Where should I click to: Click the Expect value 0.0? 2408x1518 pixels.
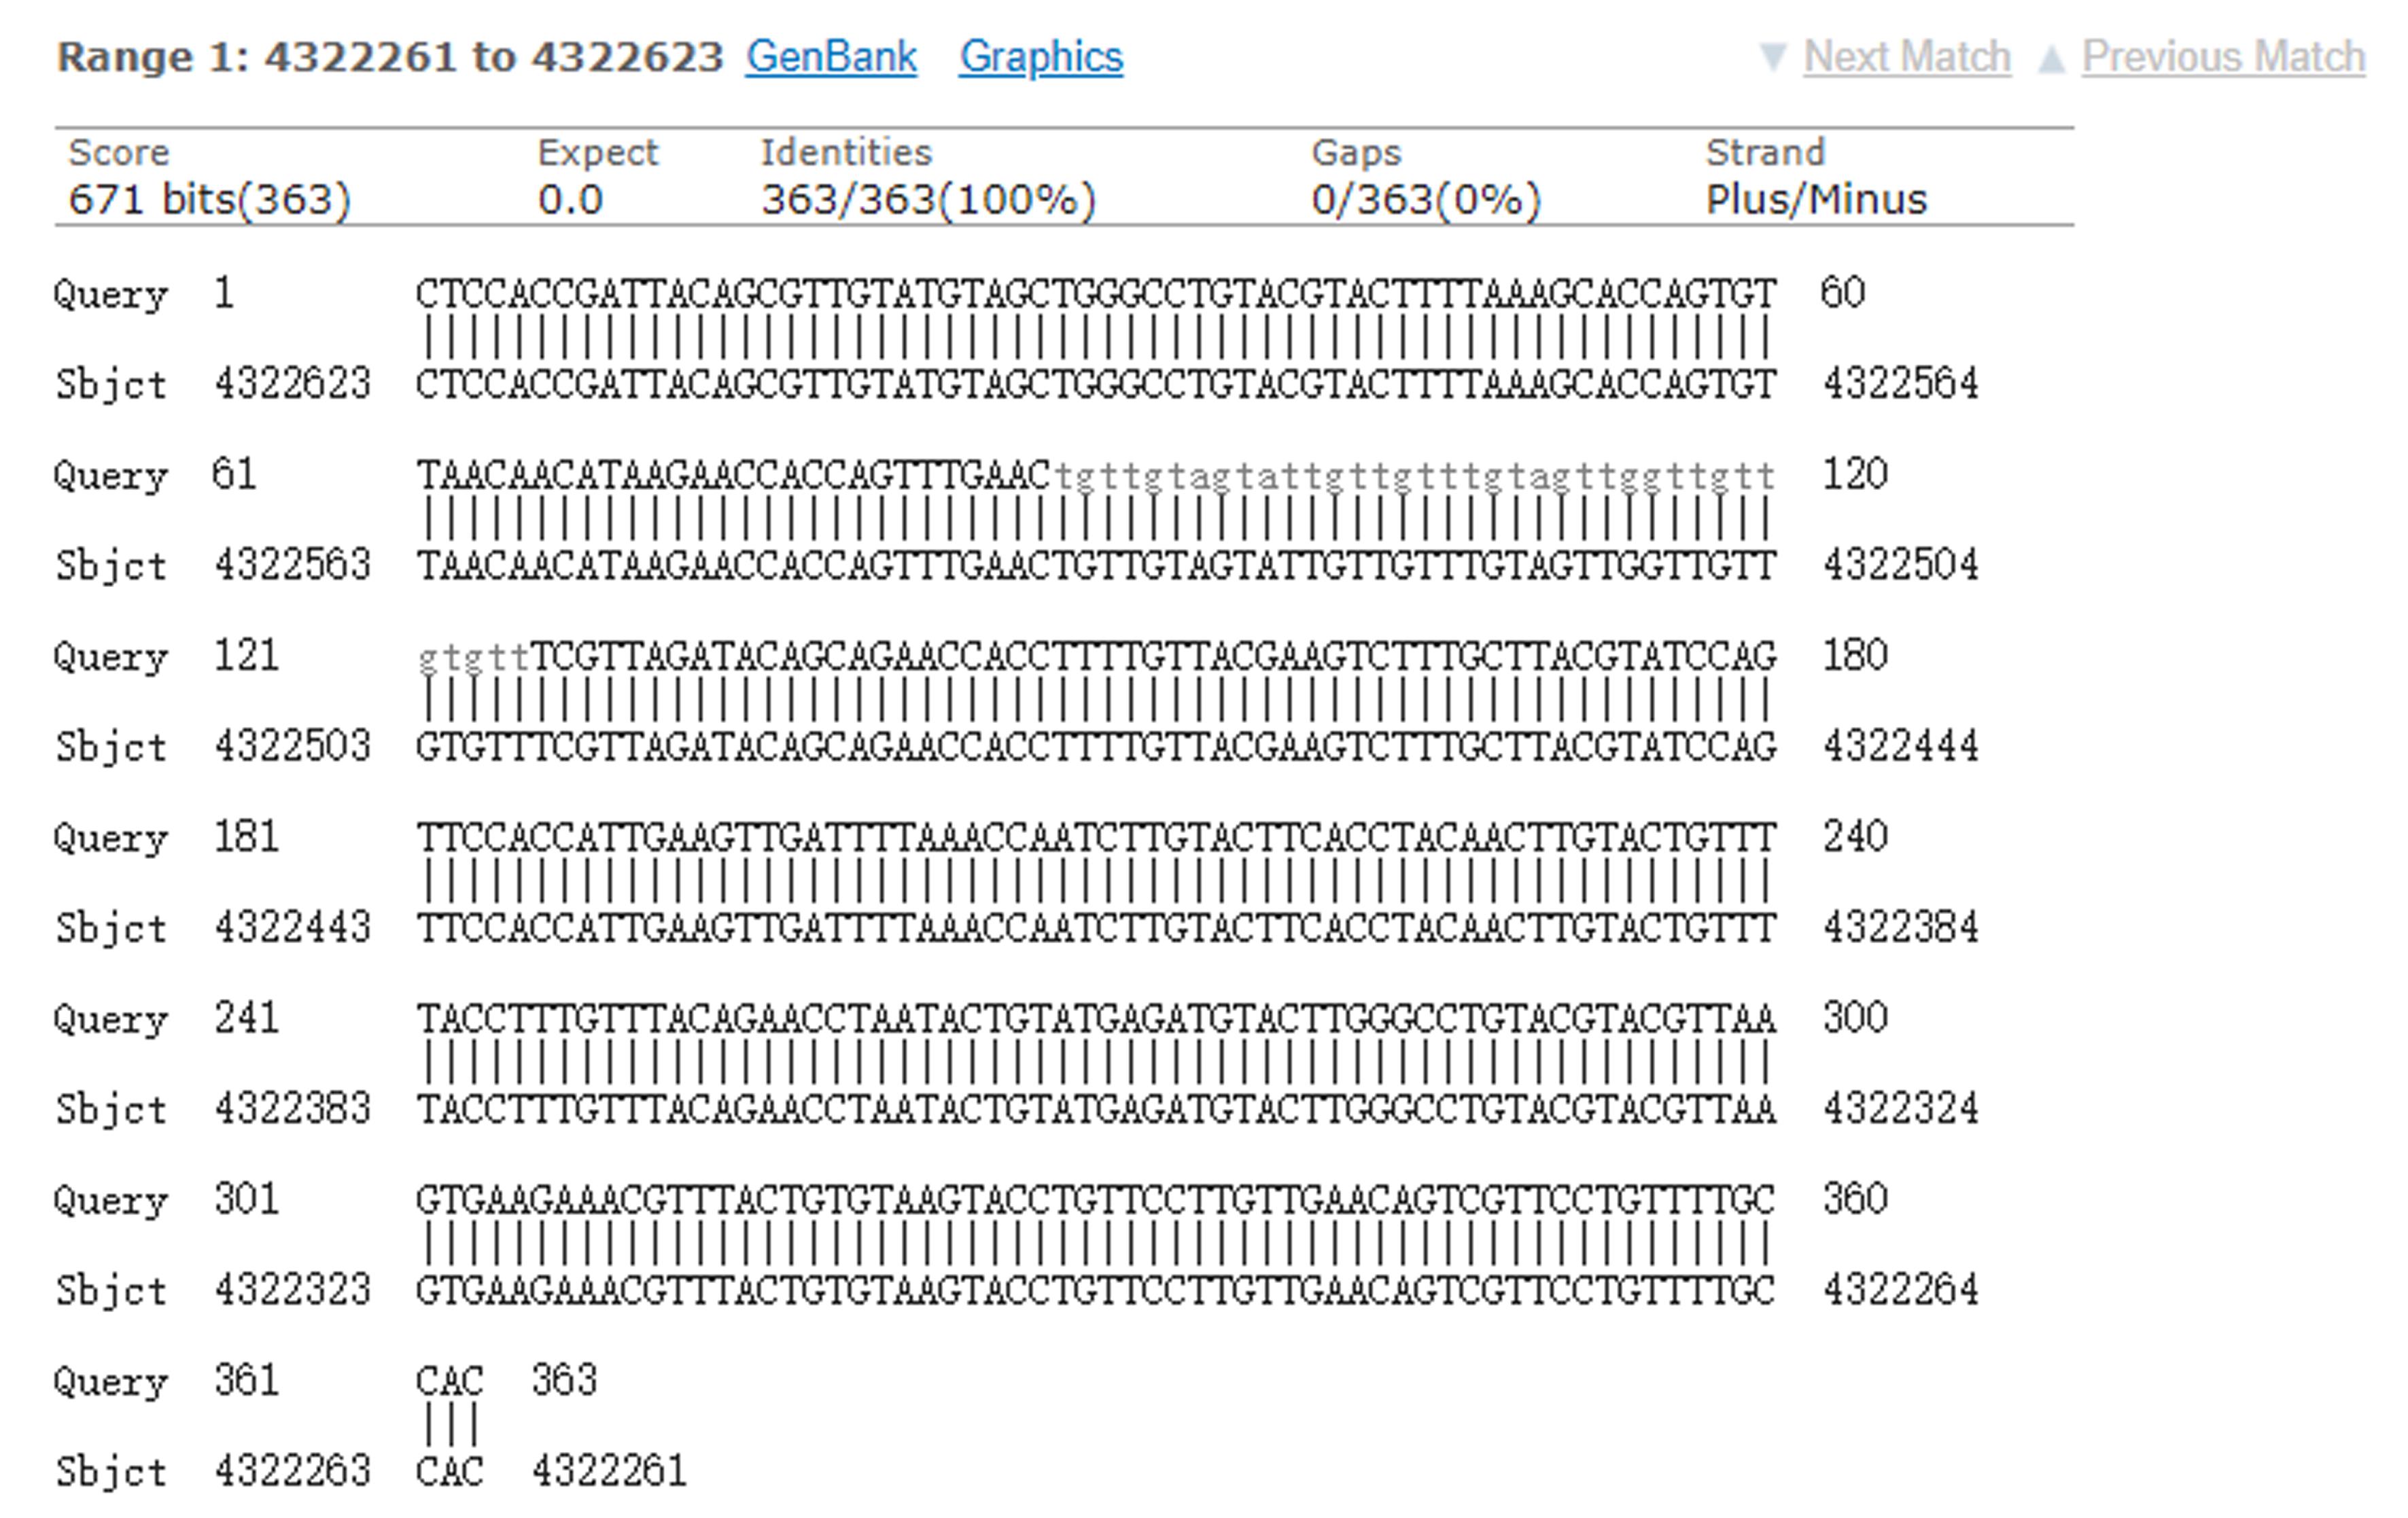coord(570,200)
